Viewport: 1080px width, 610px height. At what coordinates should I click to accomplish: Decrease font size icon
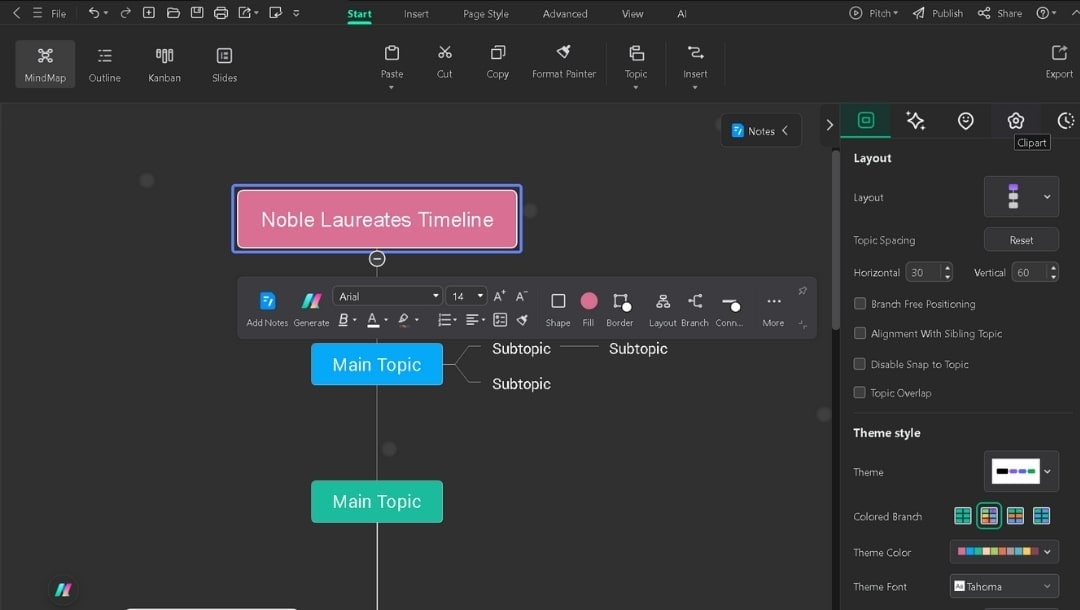click(x=521, y=296)
